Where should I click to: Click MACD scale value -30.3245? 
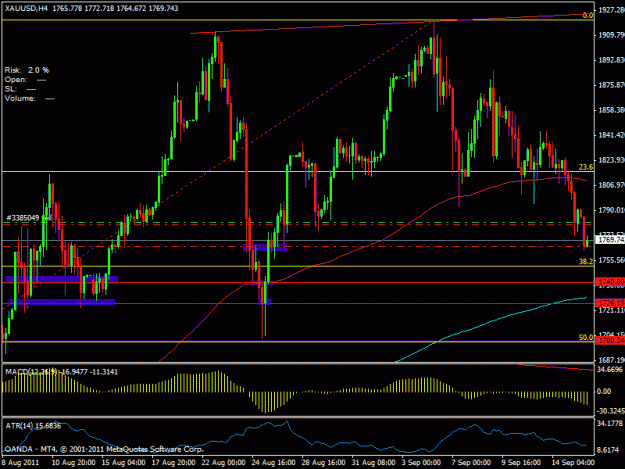(x=610, y=411)
